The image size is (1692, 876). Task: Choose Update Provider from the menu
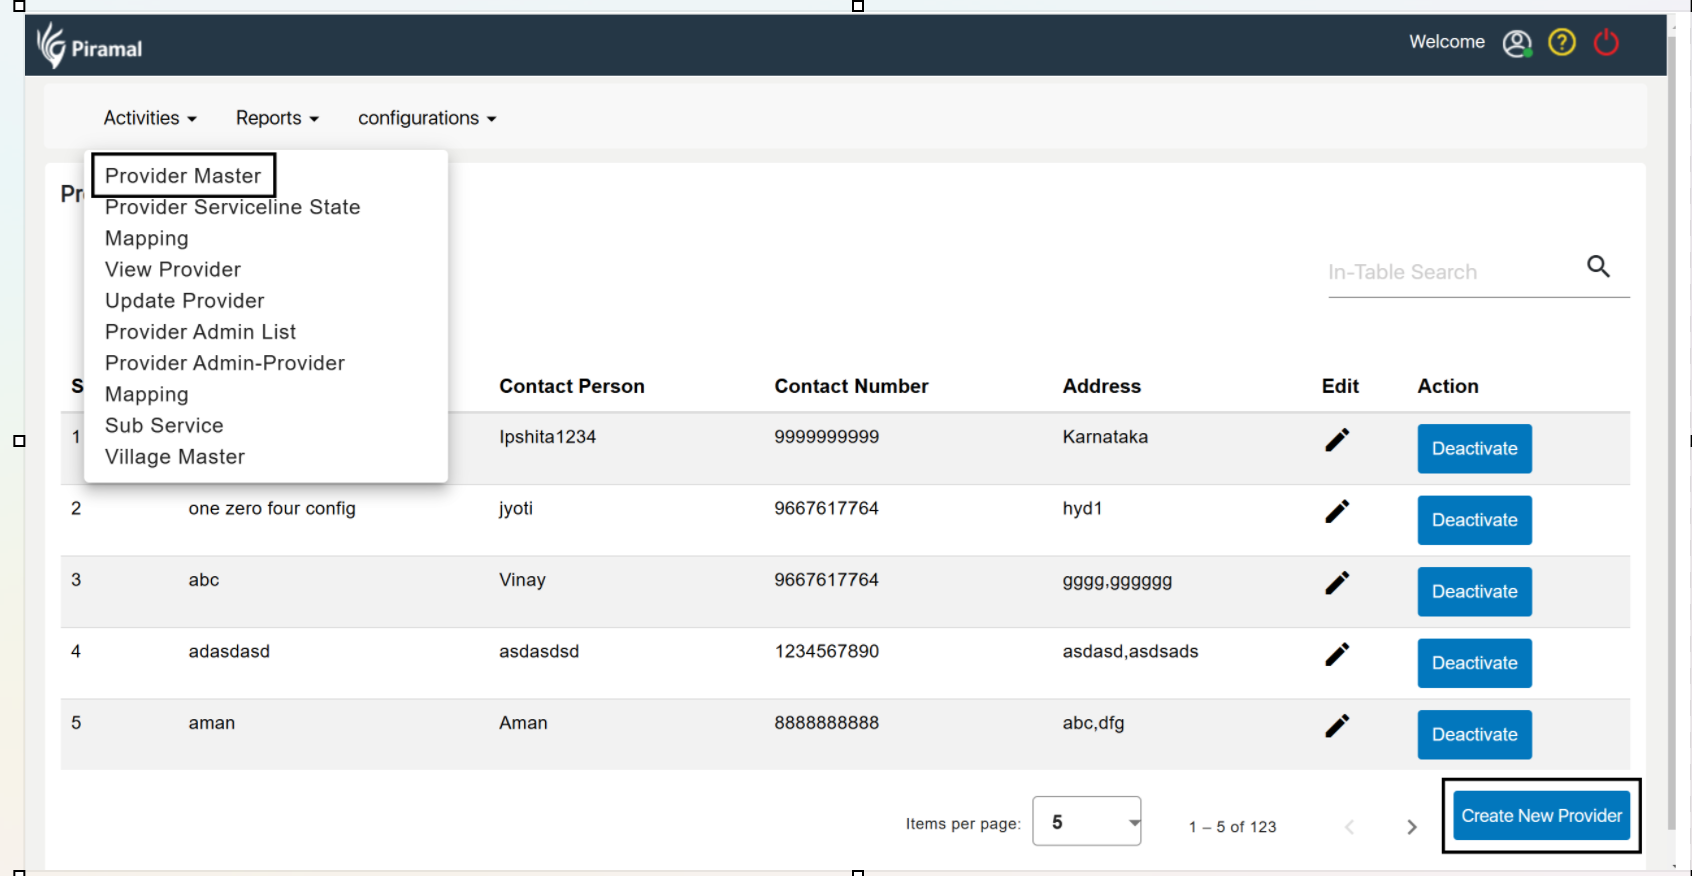click(185, 301)
